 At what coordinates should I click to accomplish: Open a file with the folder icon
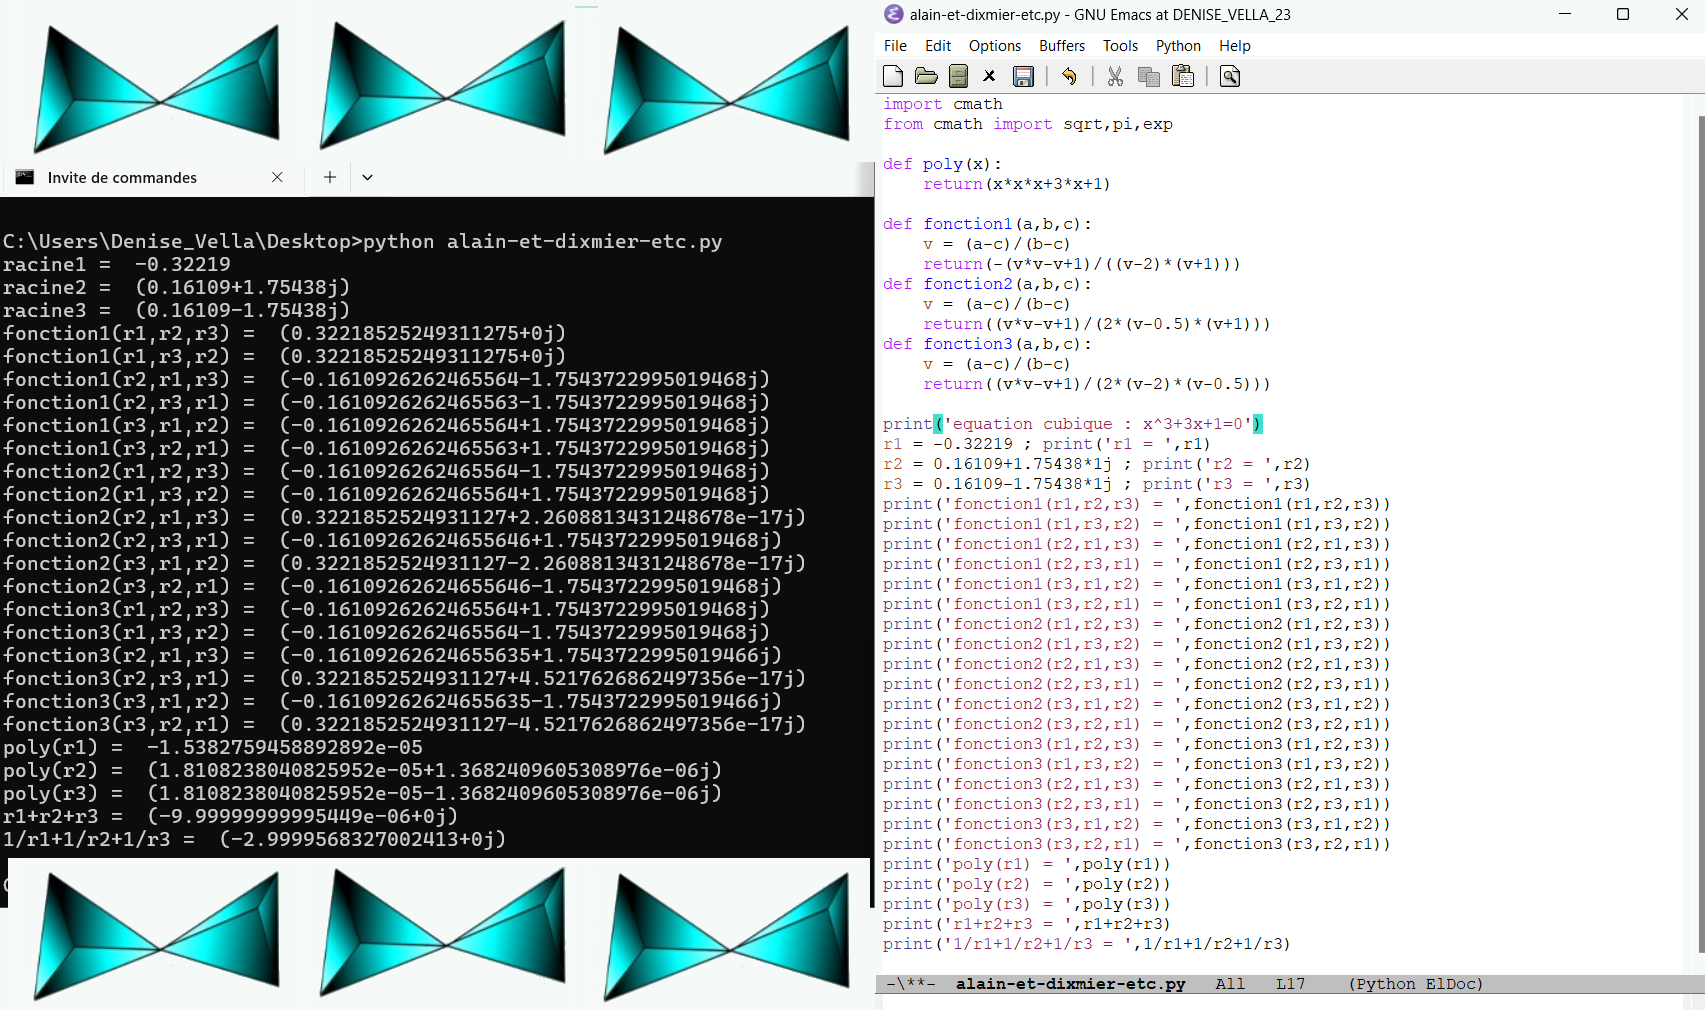click(926, 76)
